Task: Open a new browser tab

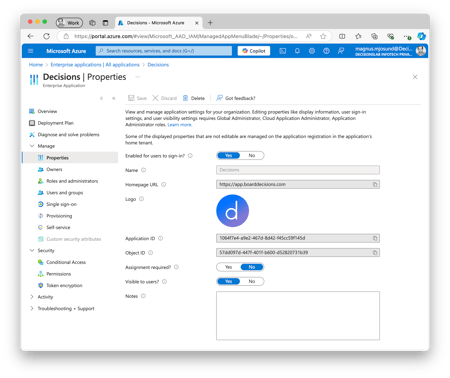Action: coord(210,23)
